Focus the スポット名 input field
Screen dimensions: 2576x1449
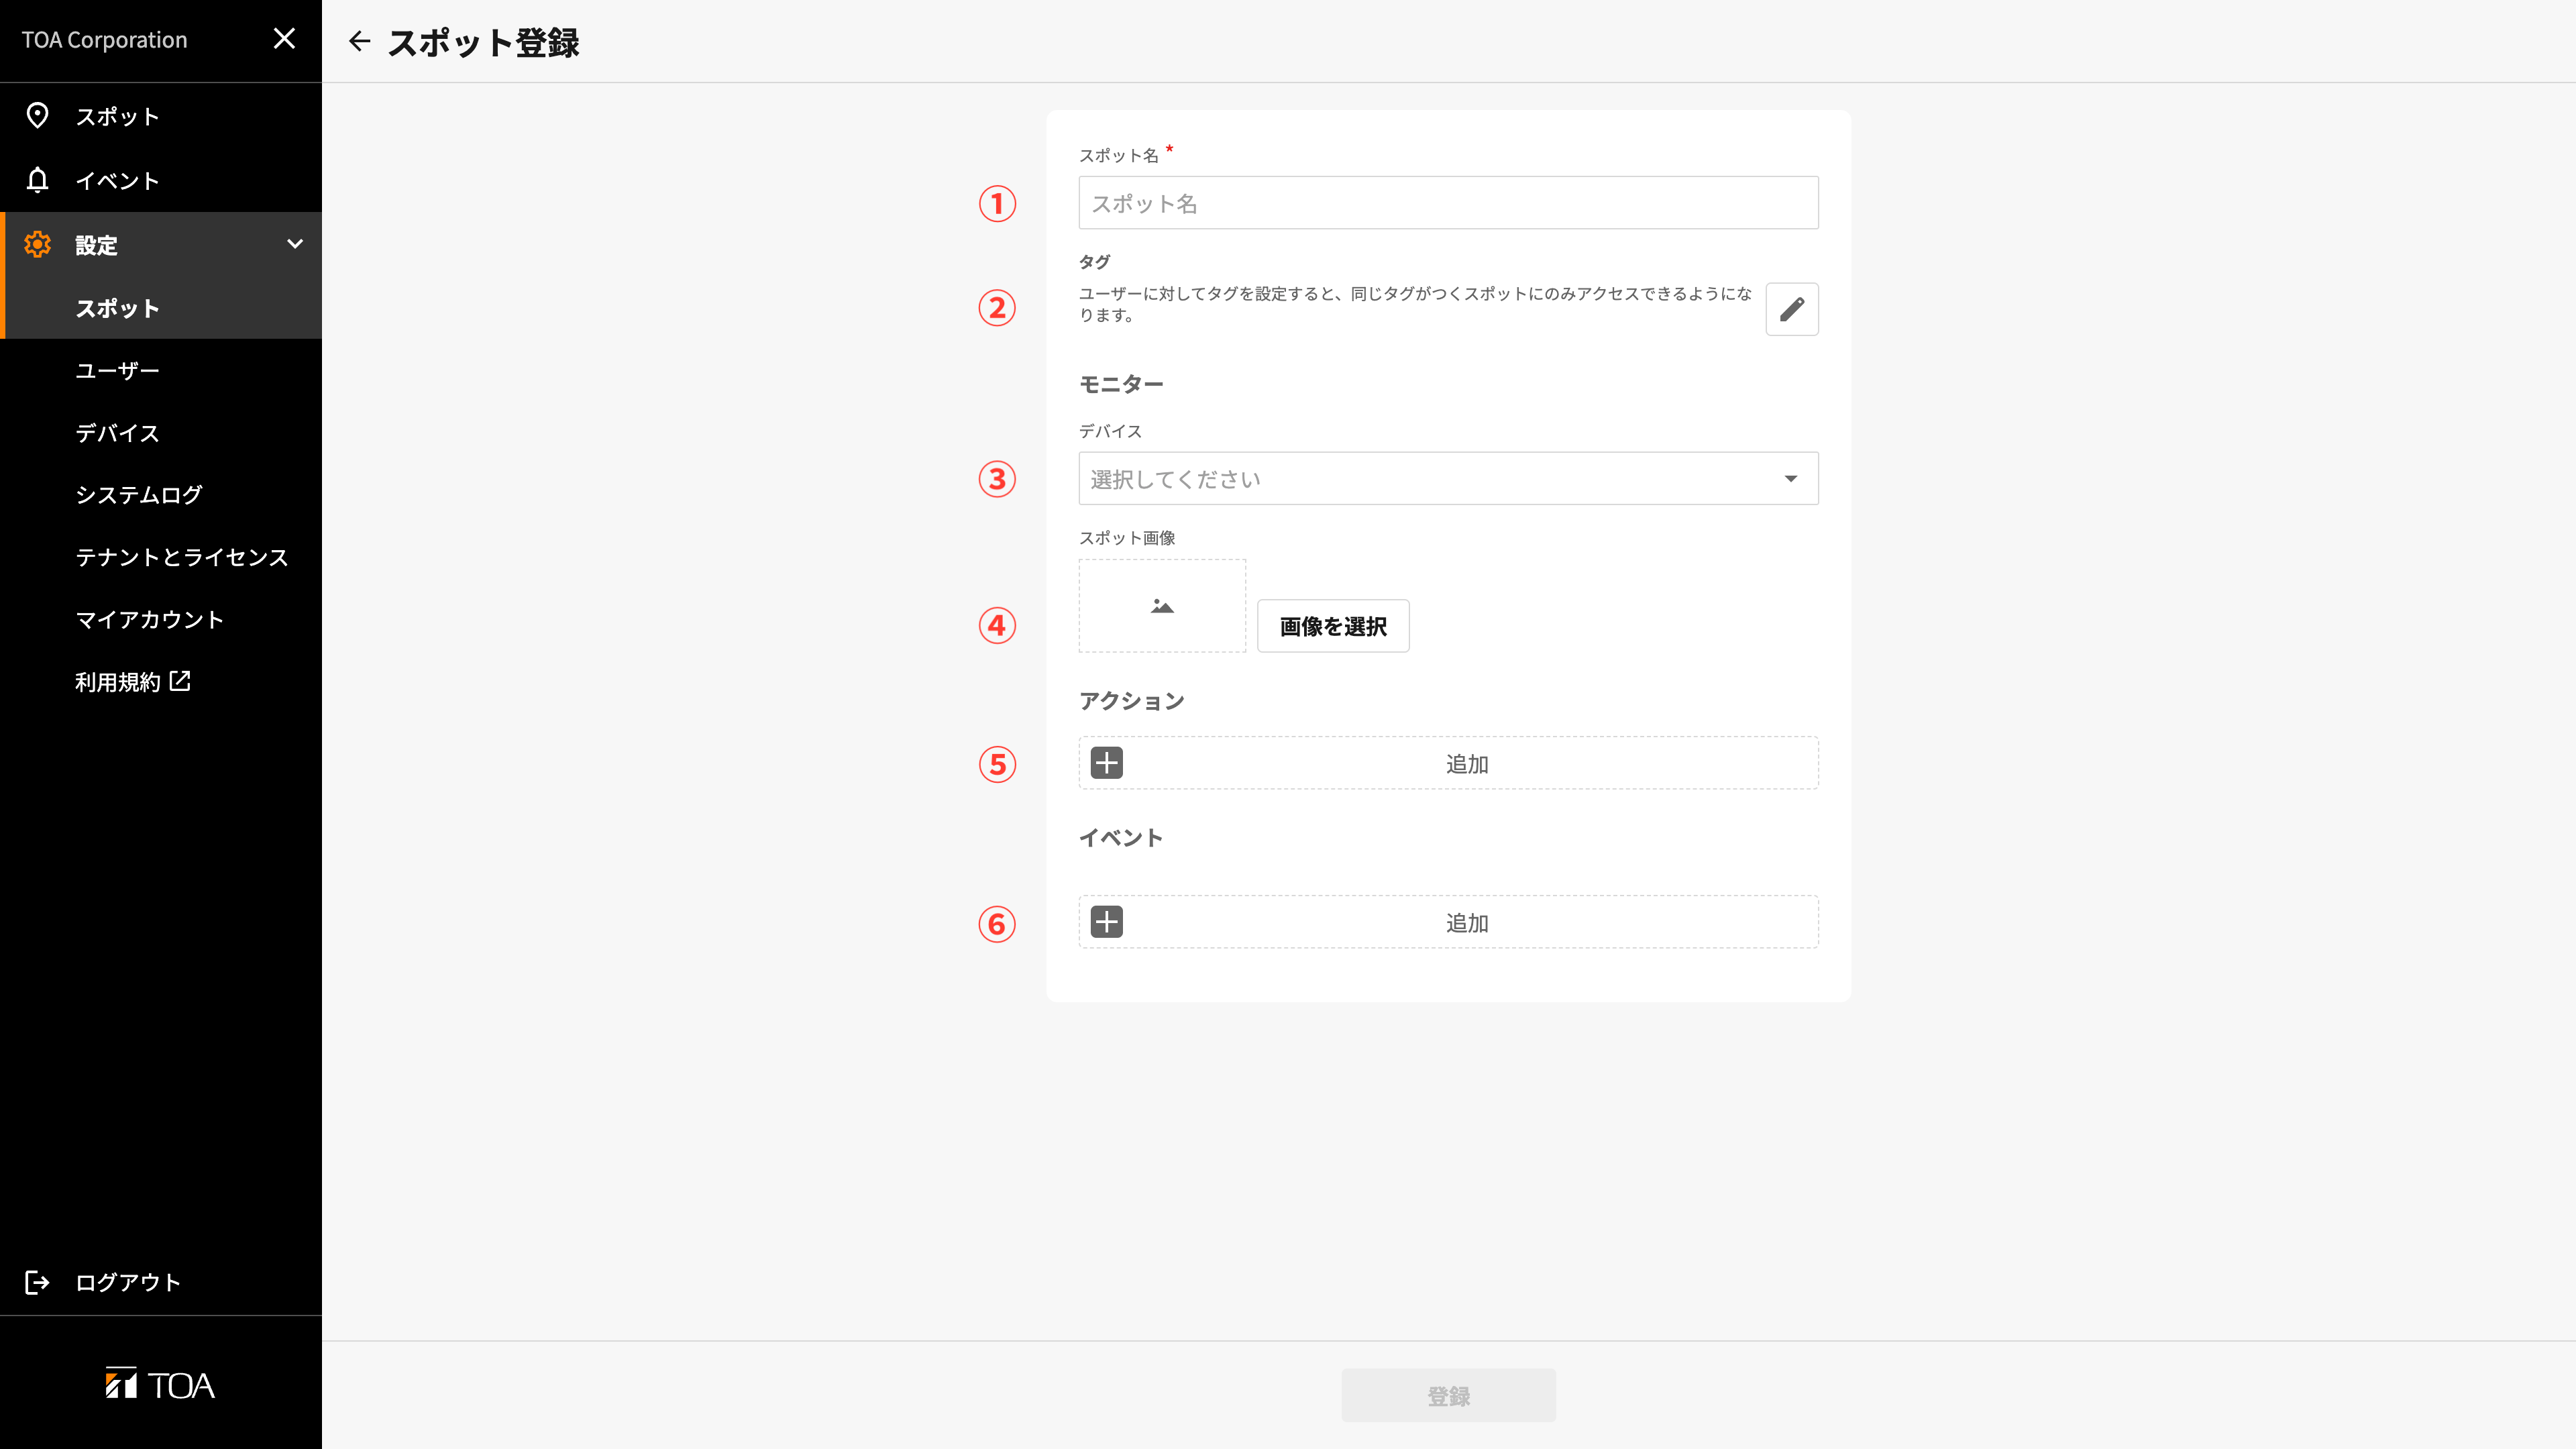[1448, 203]
